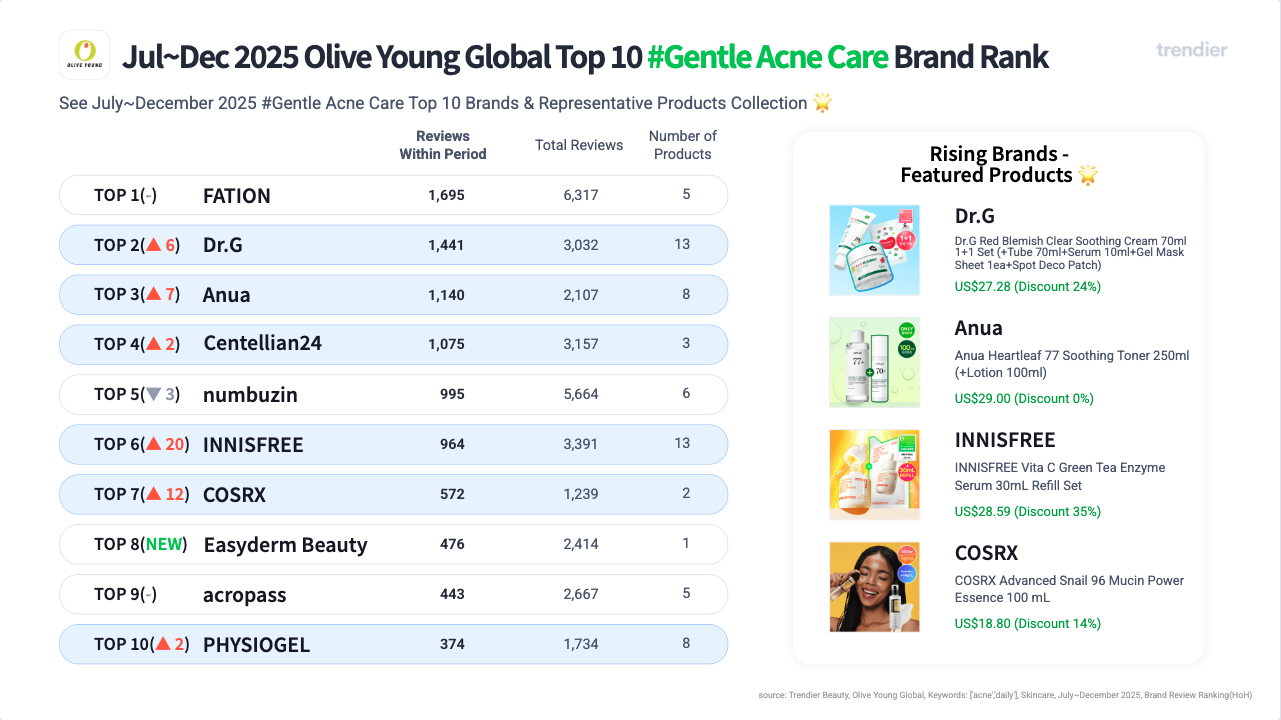Click the red up arrow beside PHYSIOGEL
This screenshot has height=720, width=1281.
point(162,644)
